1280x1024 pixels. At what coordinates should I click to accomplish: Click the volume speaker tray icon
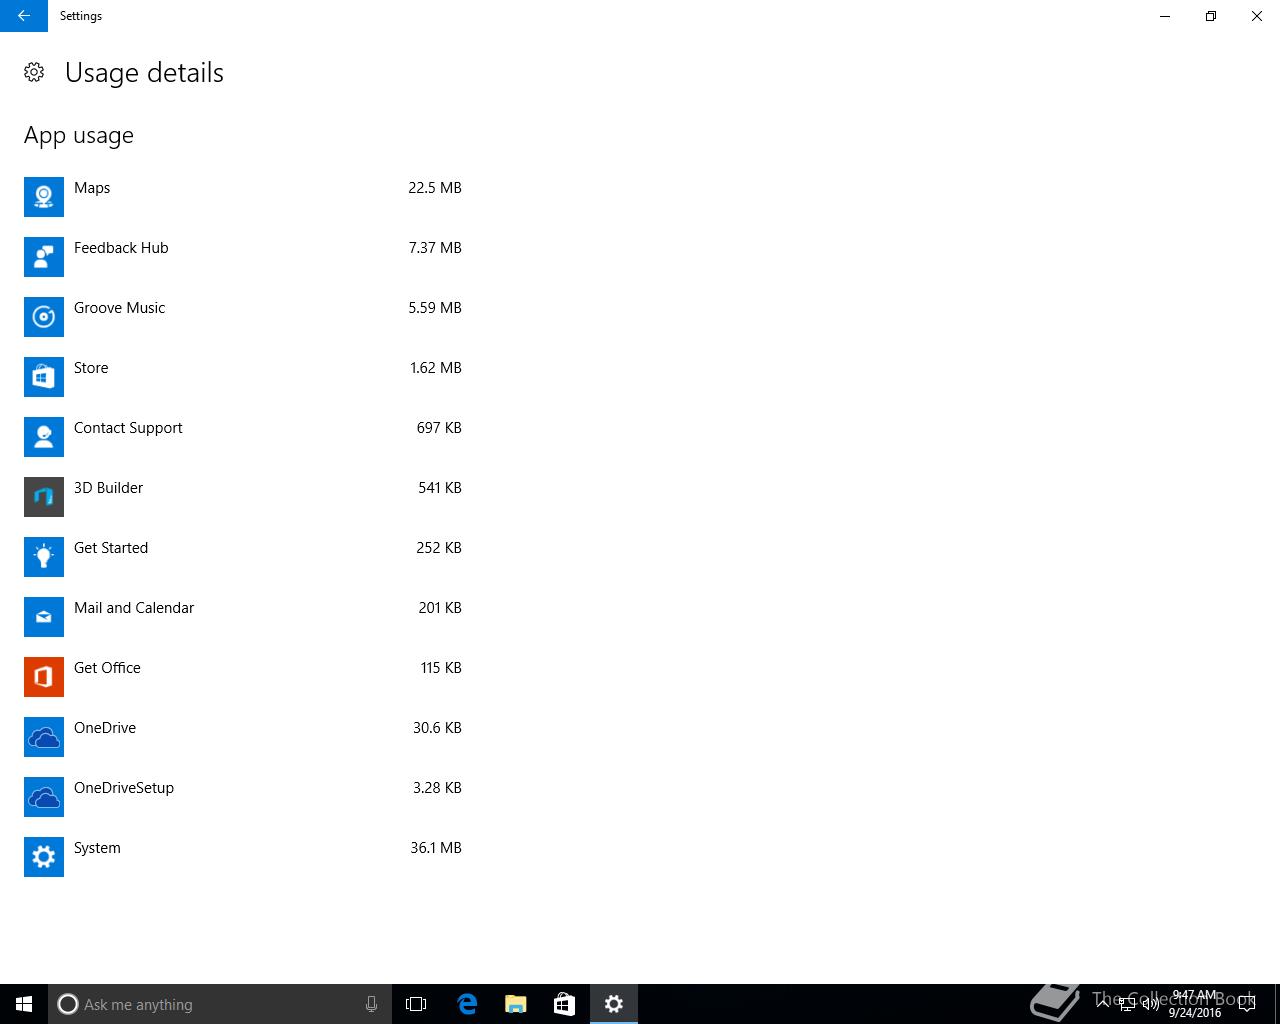(1151, 1004)
